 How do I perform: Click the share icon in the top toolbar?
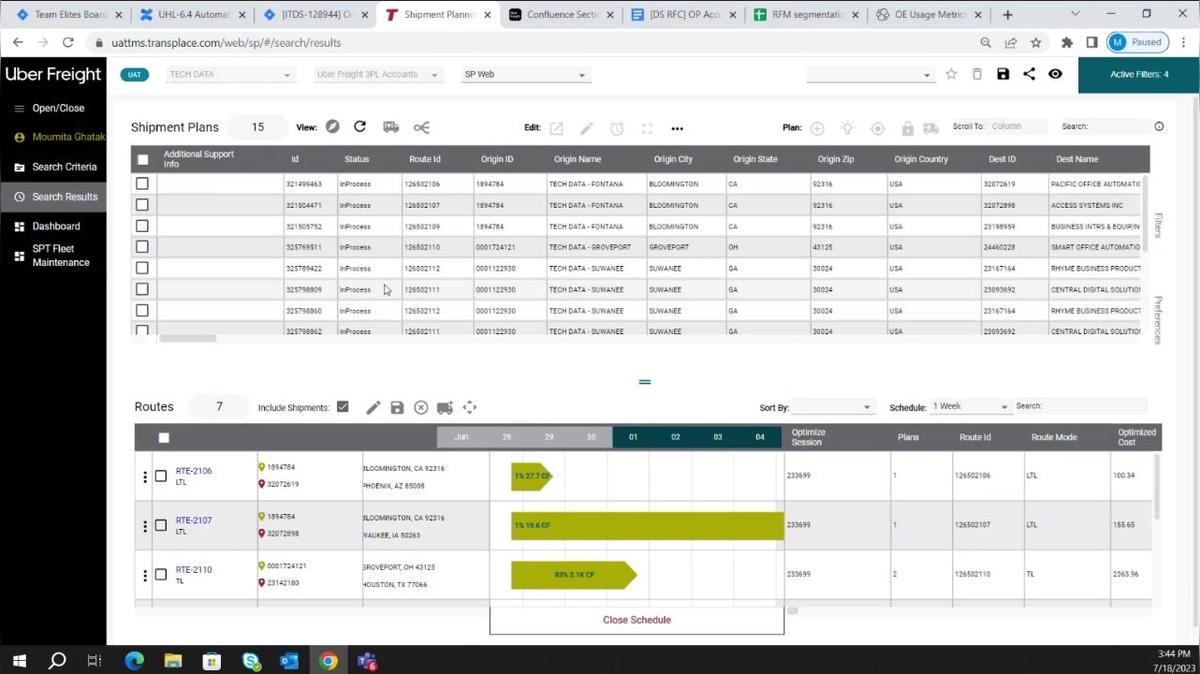pyautogui.click(x=1029, y=74)
